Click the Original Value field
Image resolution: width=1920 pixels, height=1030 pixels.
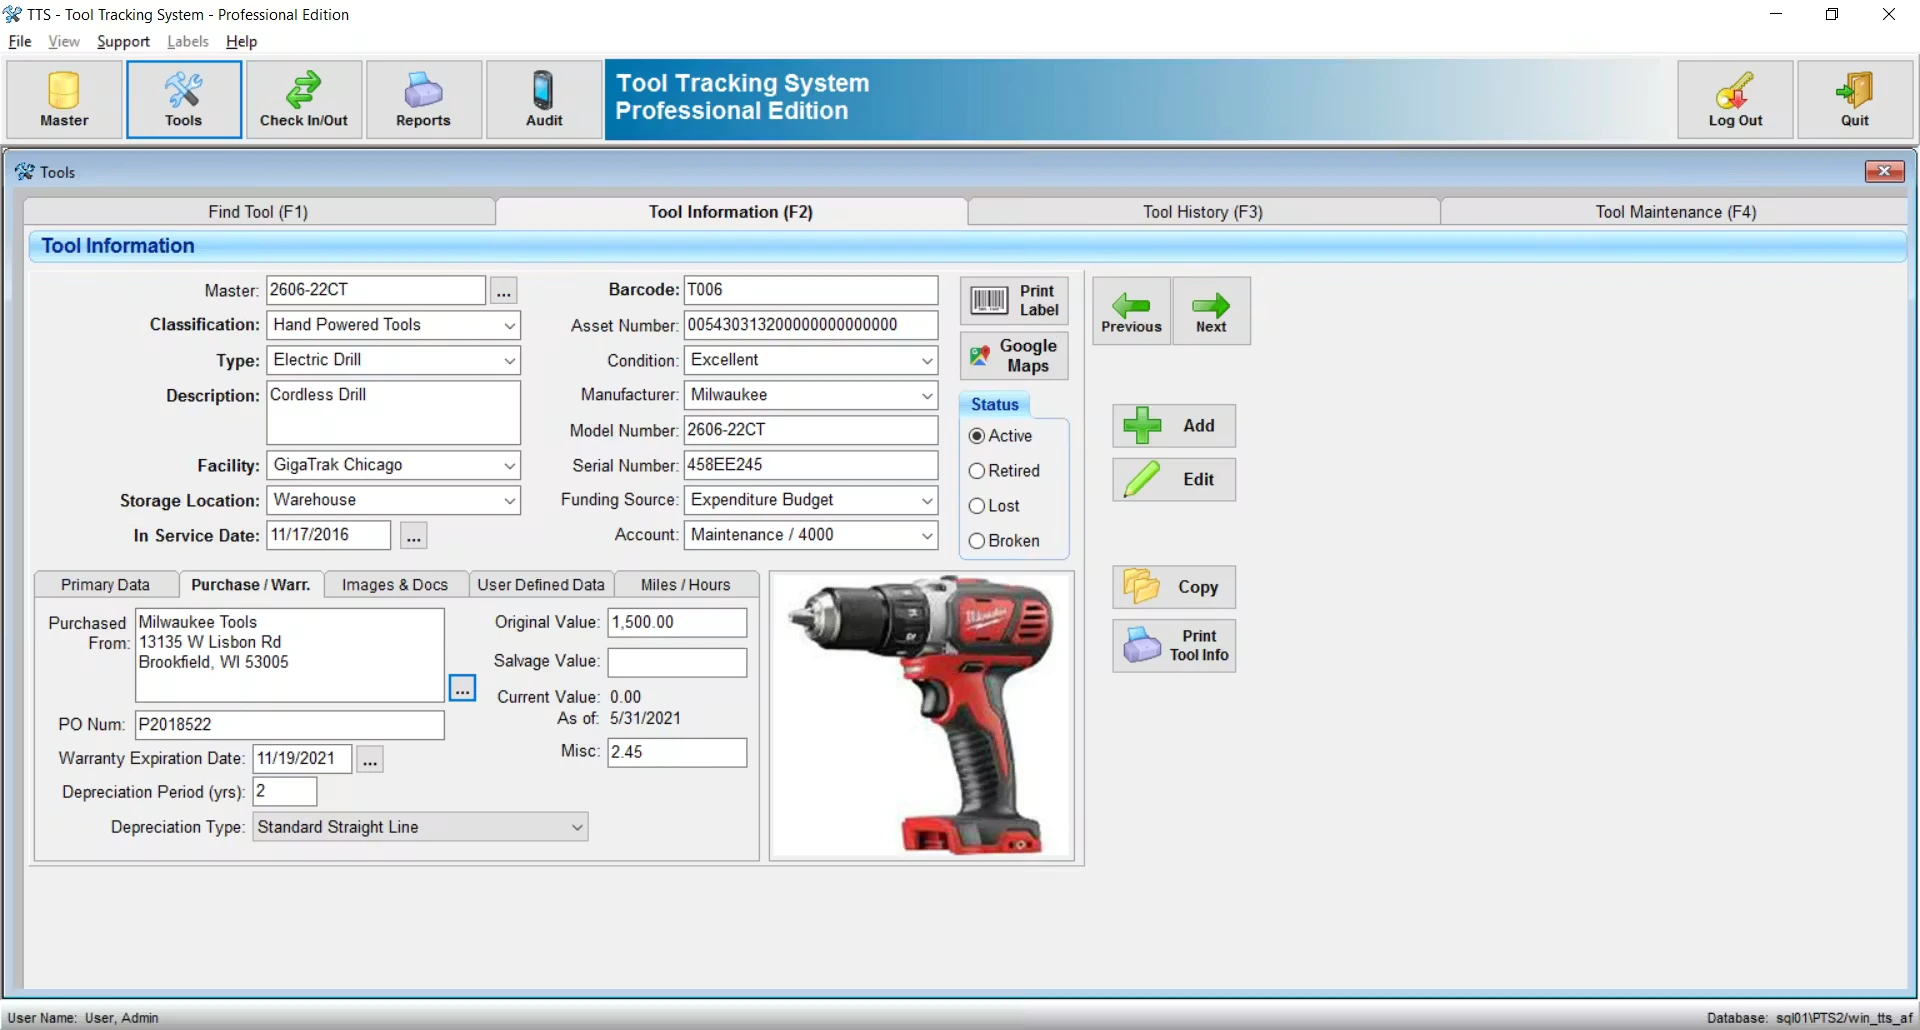[677, 622]
